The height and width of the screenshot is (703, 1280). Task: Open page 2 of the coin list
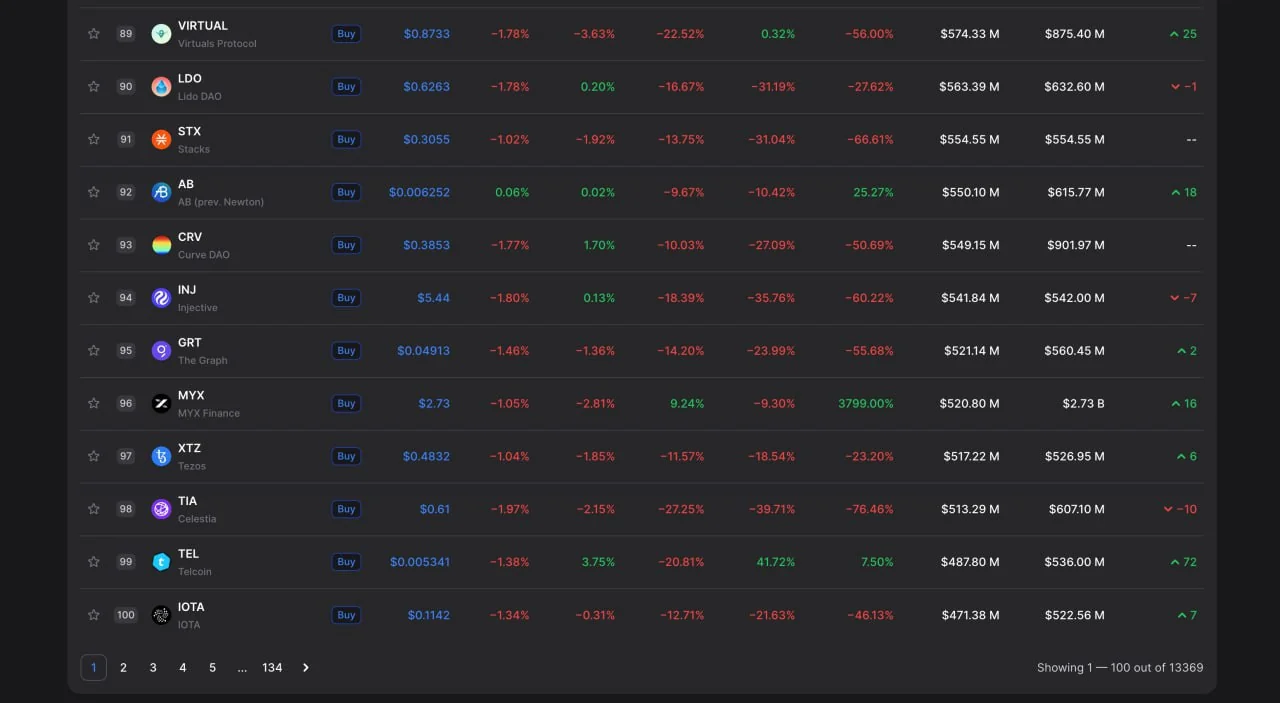coord(123,668)
